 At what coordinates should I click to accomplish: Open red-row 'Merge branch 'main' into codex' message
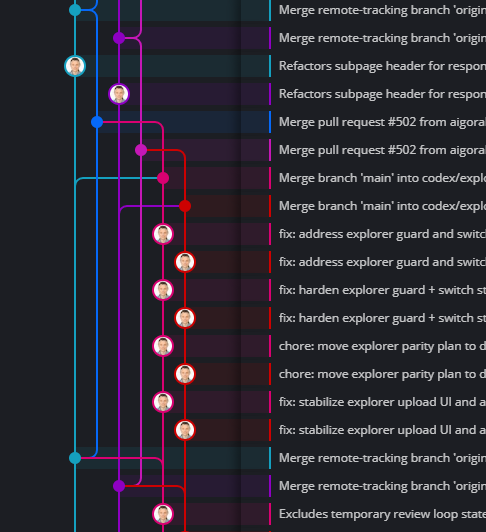click(x=382, y=206)
